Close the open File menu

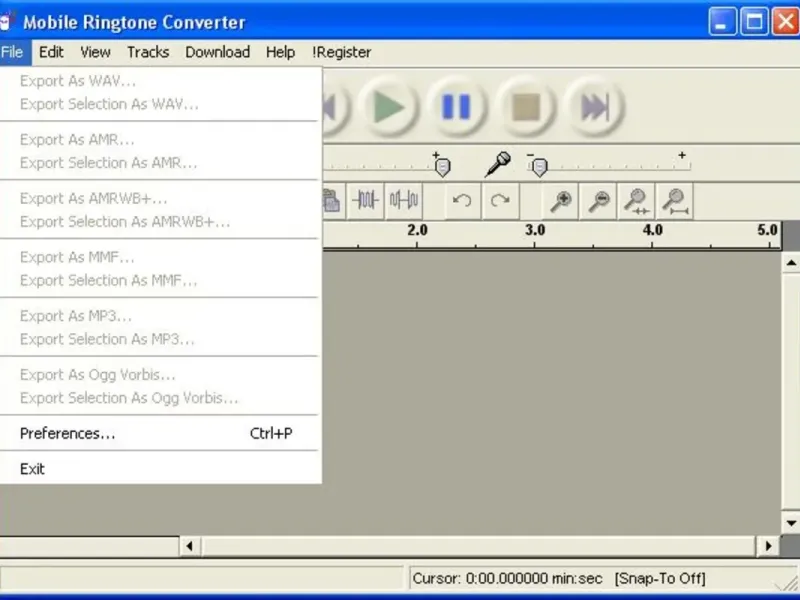(12, 52)
